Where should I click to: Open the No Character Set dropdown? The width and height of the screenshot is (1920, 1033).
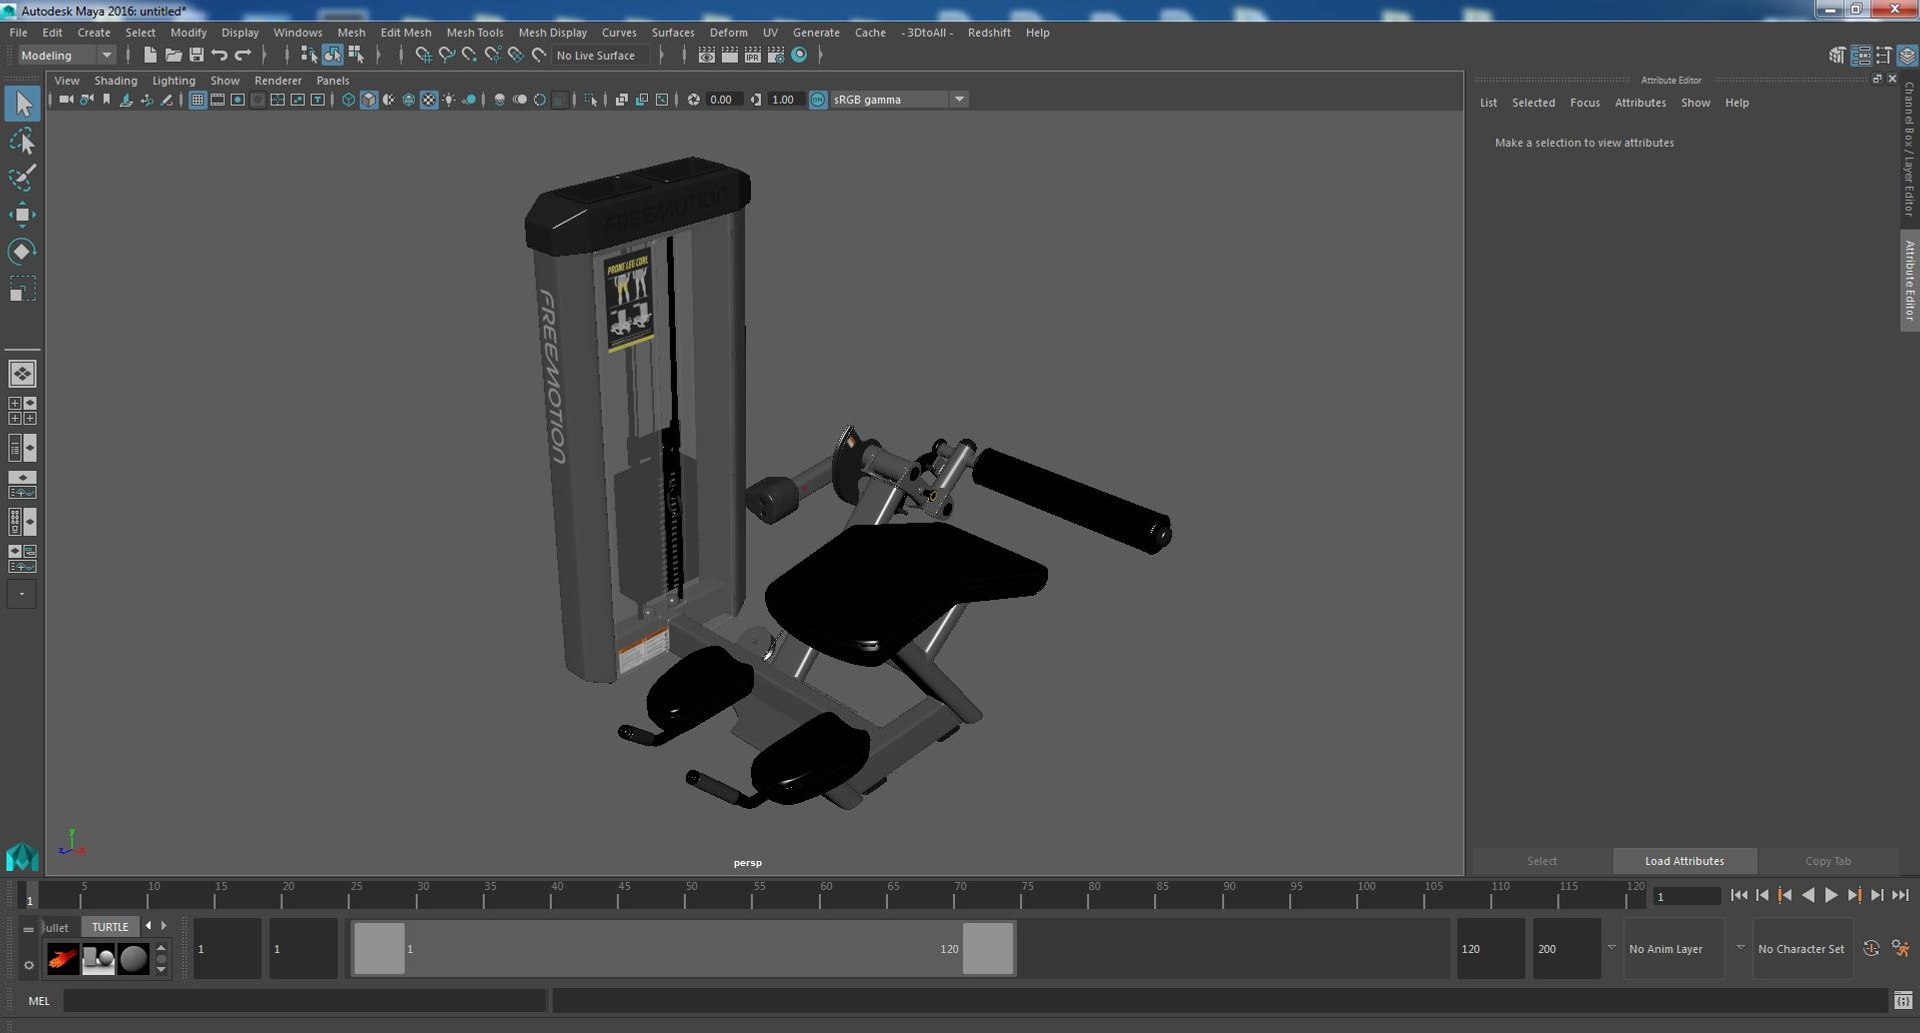1801,948
